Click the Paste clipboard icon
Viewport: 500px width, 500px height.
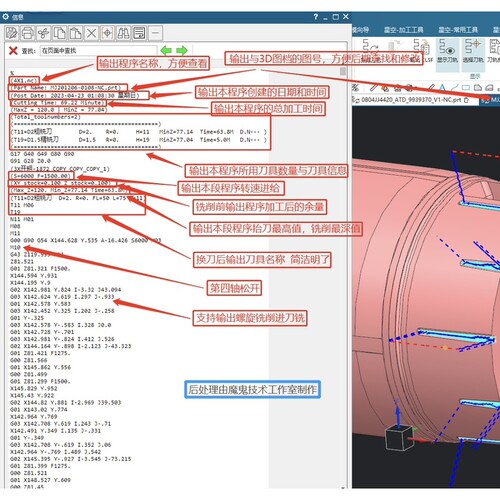(x=75, y=33)
